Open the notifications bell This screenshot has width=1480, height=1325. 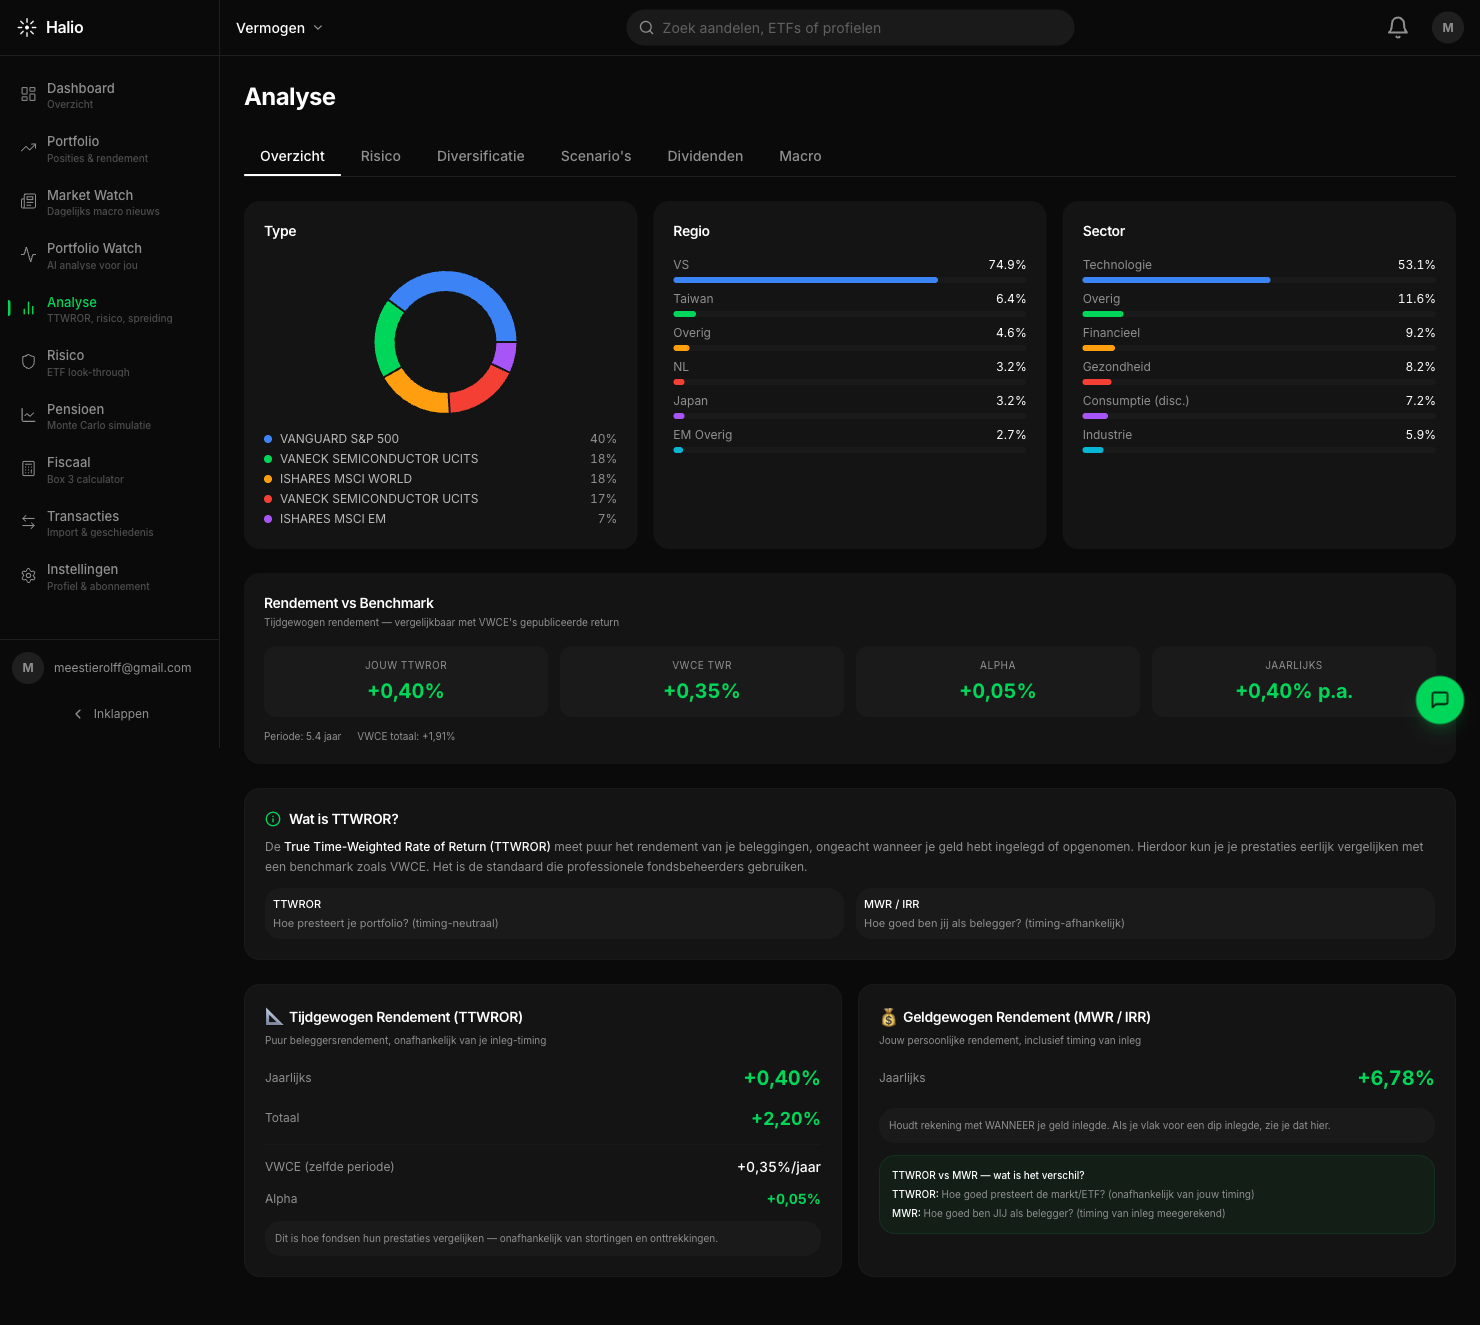1398,28
